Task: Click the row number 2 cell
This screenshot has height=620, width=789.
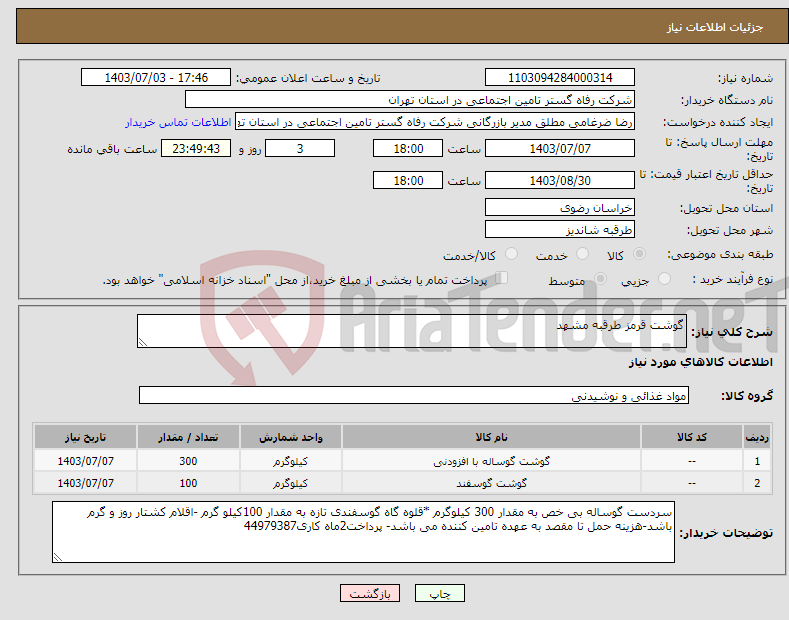Action: click(757, 483)
